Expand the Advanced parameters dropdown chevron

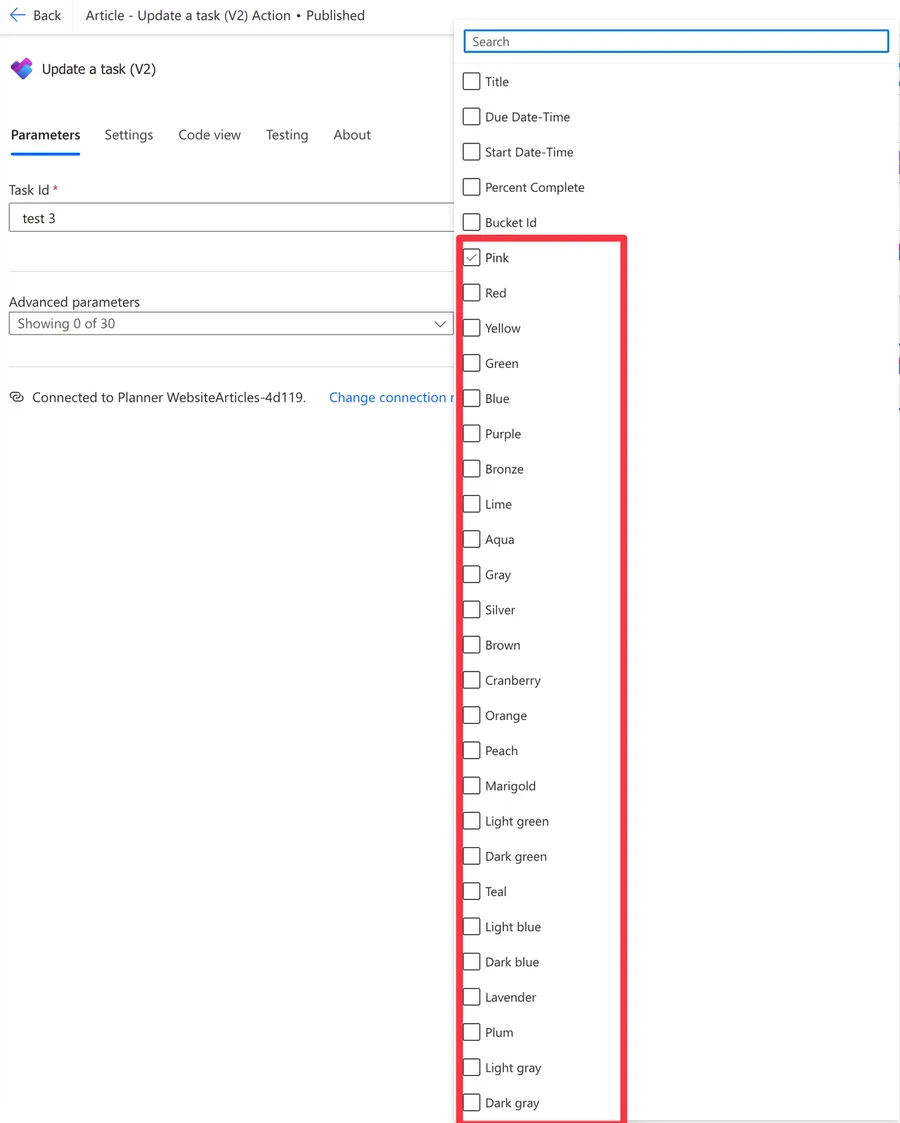tap(439, 324)
